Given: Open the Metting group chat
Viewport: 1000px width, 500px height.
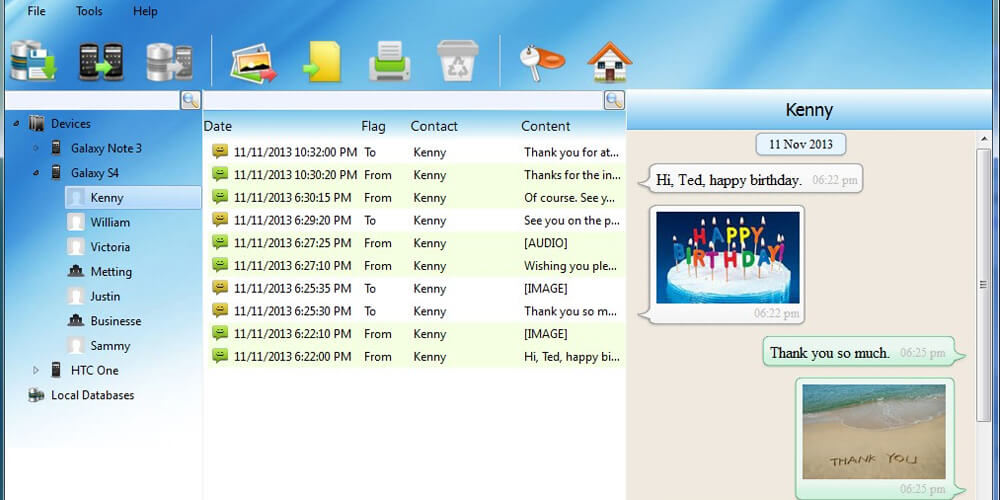Looking at the screenshot, I should (111, 272).
